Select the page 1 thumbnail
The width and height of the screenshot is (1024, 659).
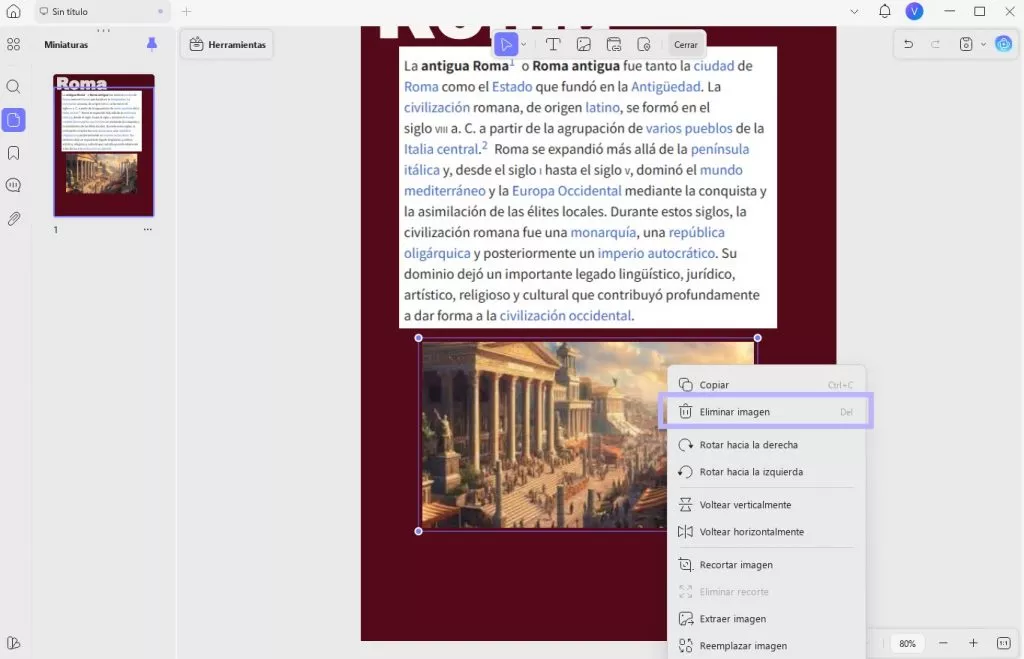pos(104,145)
